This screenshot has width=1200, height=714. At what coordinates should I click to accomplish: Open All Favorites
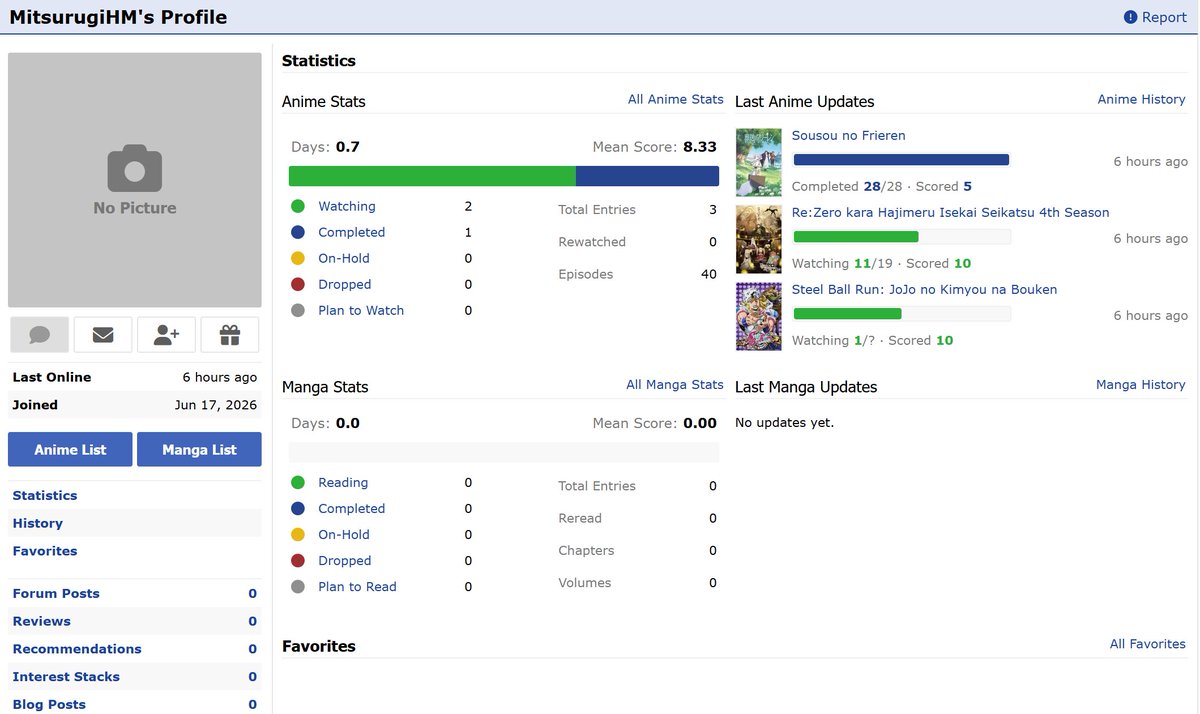[1147, 644]
